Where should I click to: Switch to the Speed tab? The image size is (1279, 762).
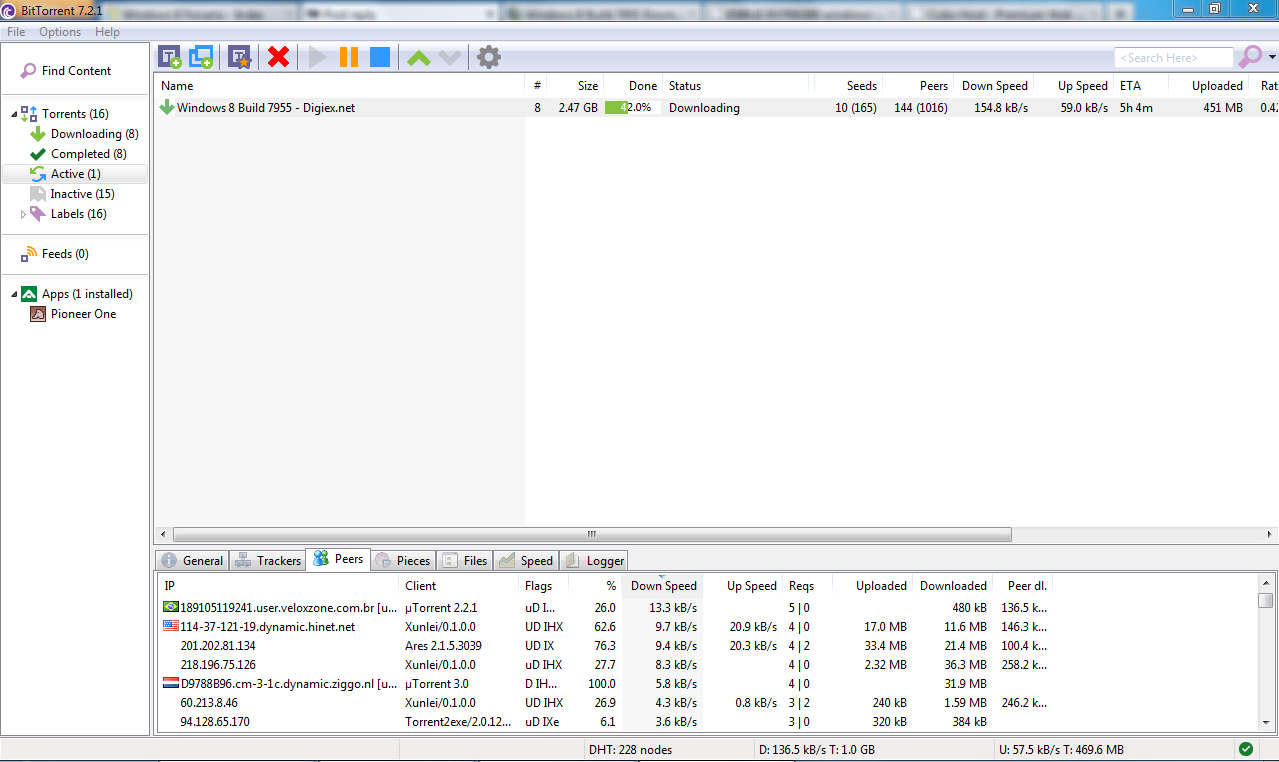pyautogui.click(x=526, y=561)
